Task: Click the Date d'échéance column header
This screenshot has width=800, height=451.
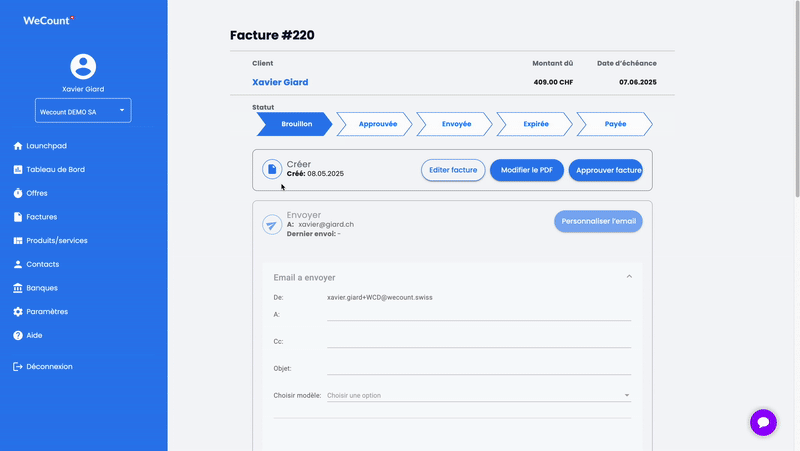Action: pyautogui.click(x=627, y=63)
